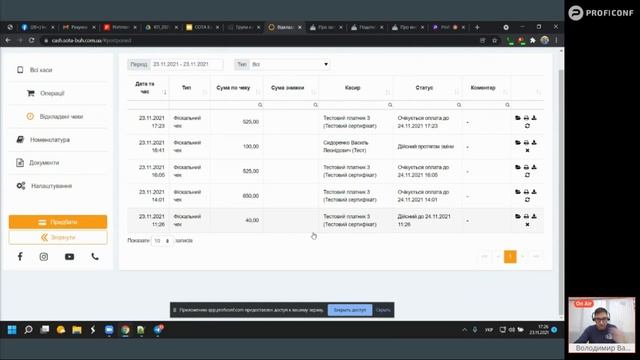The width and height of the screenshot is (640, 360).
Task: Sort by Сума знижки column
Action: [x=291, y=88]
